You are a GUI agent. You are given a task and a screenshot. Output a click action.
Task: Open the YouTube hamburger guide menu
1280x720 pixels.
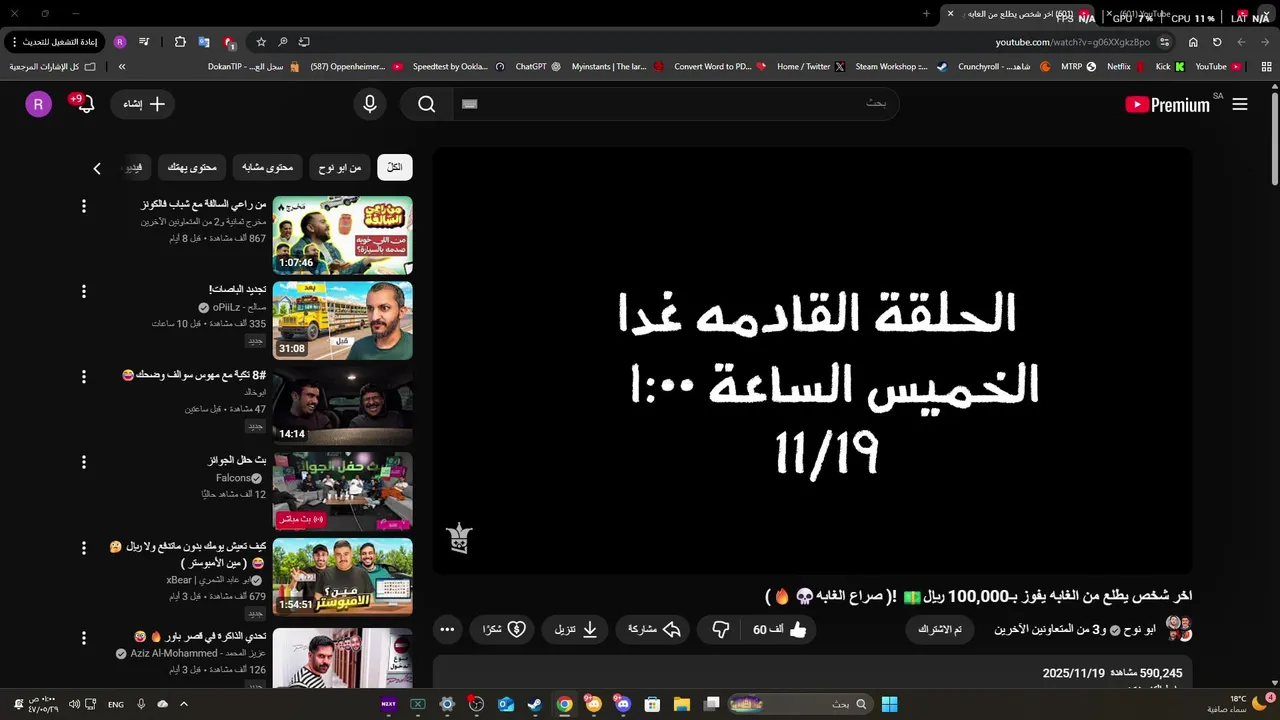tap(1240, 104)
